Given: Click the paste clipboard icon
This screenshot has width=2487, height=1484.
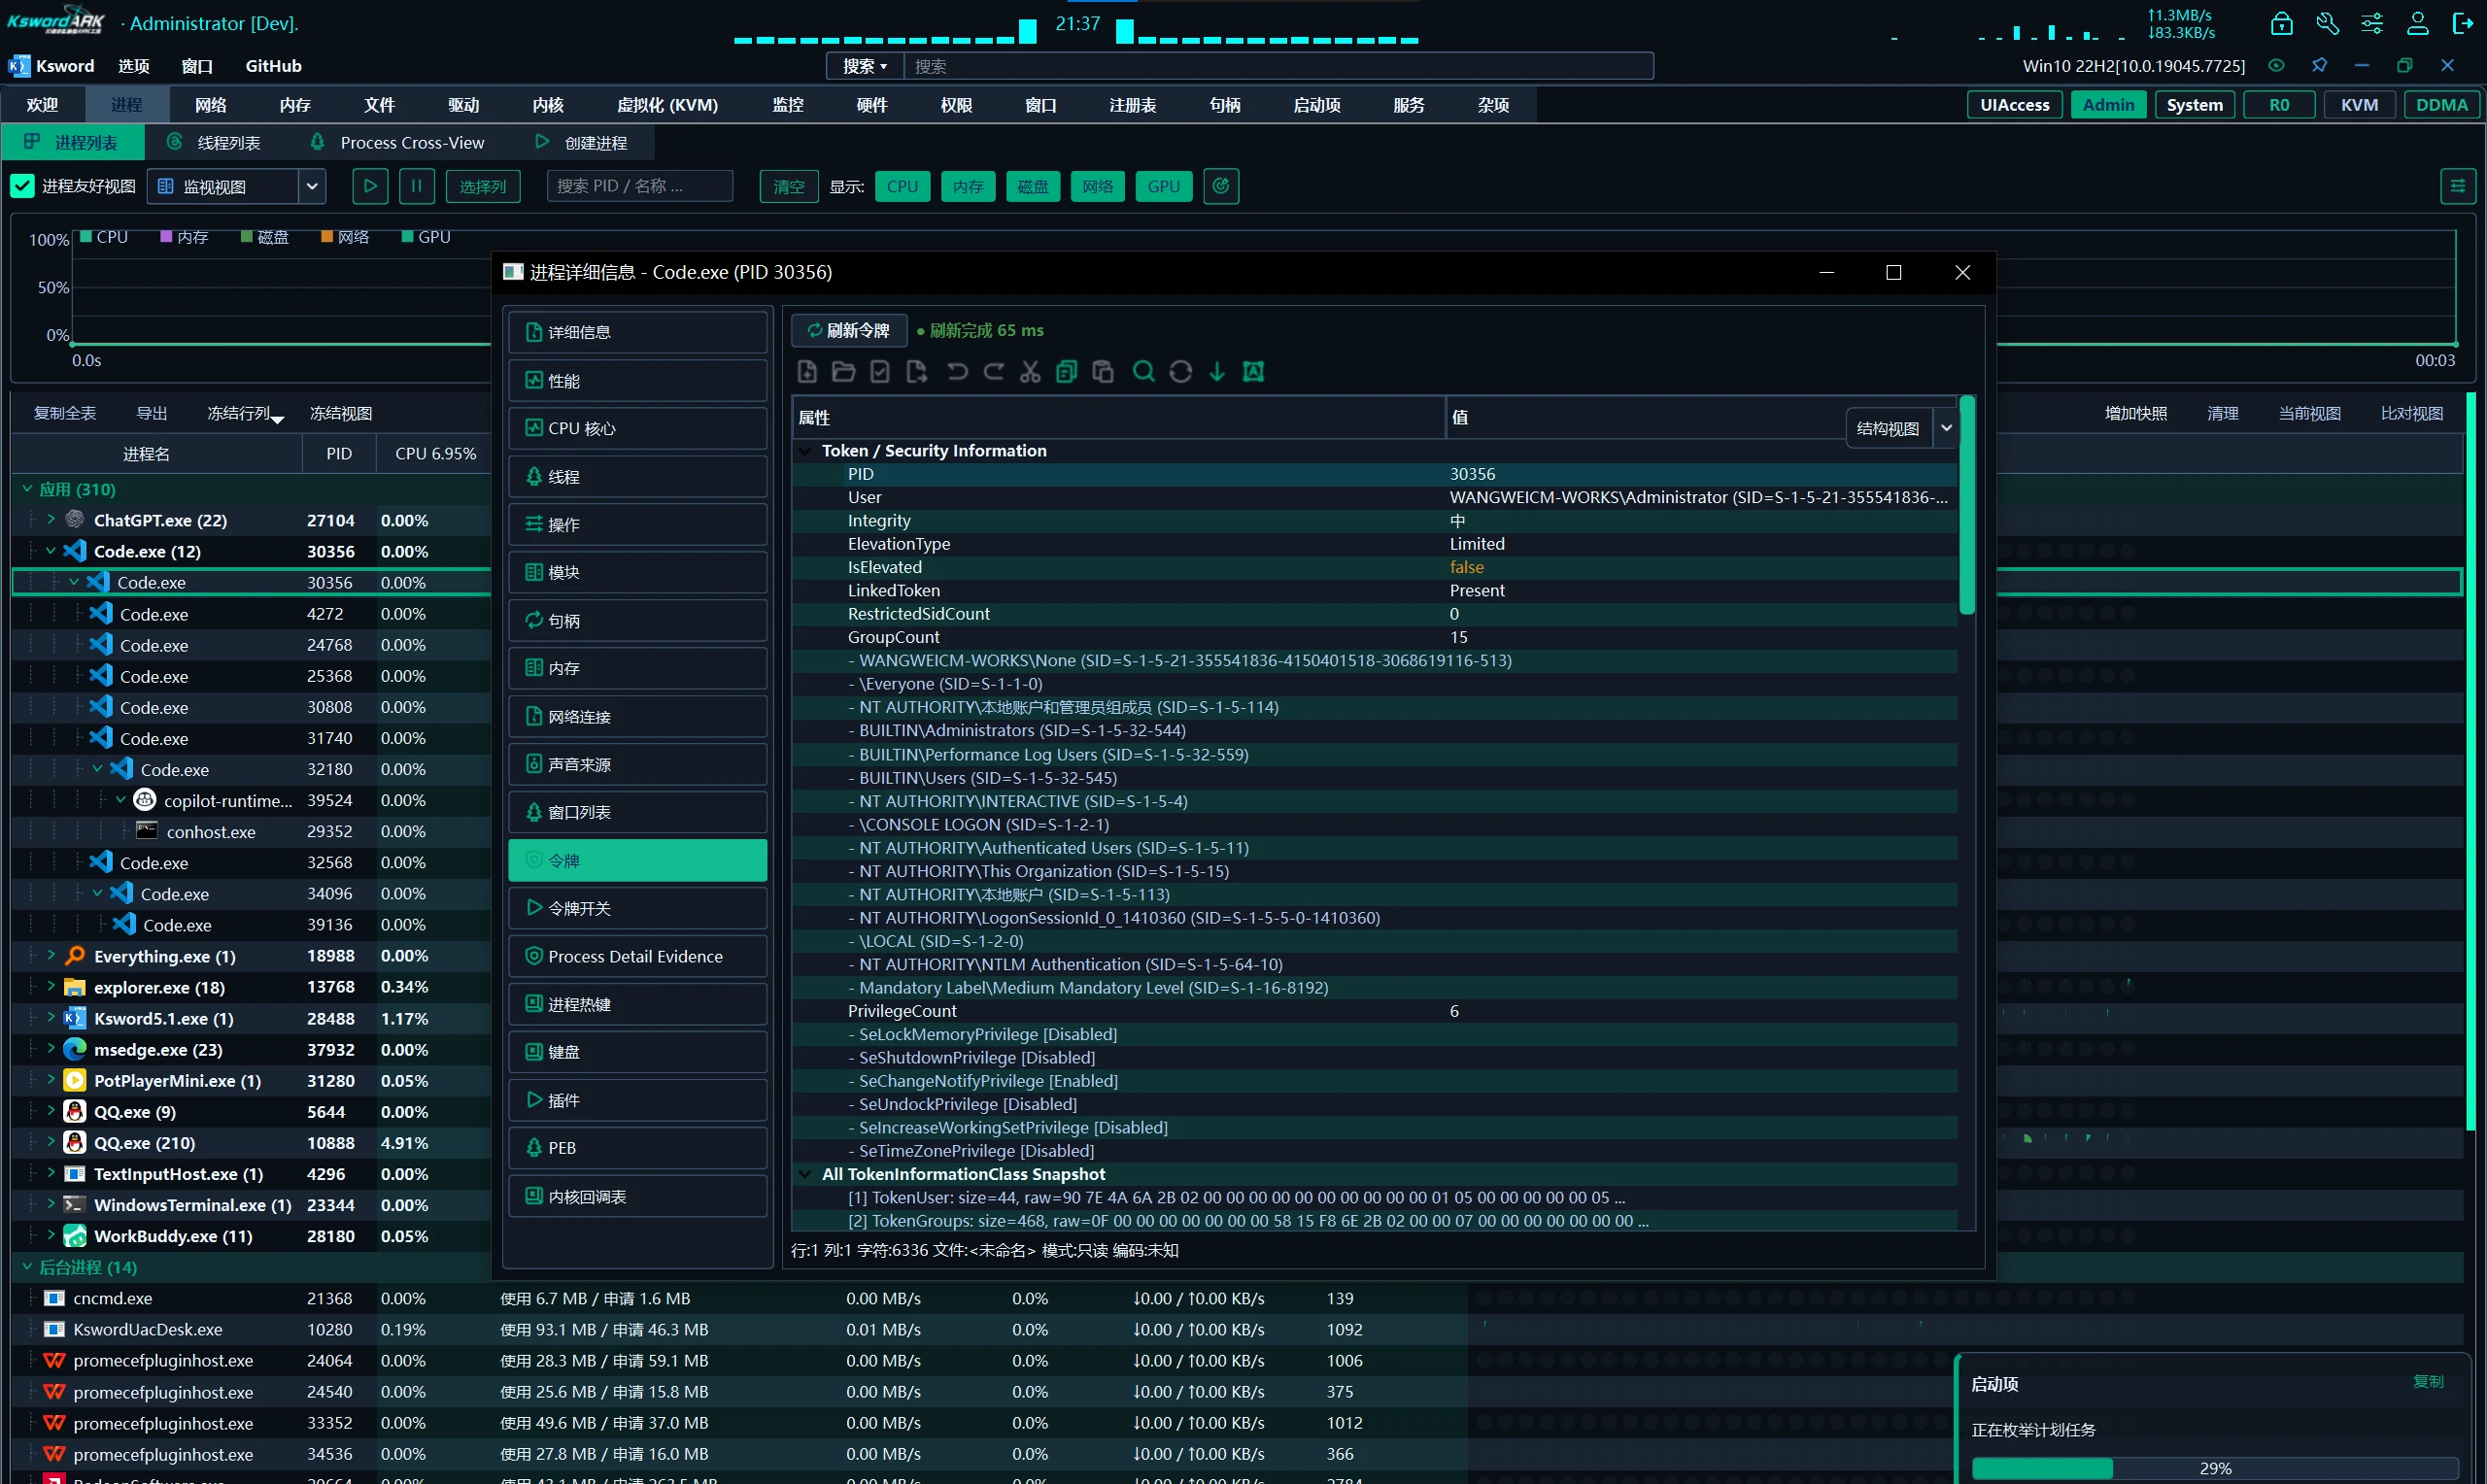Looking at the screenshot, I should click(1103, 372).
